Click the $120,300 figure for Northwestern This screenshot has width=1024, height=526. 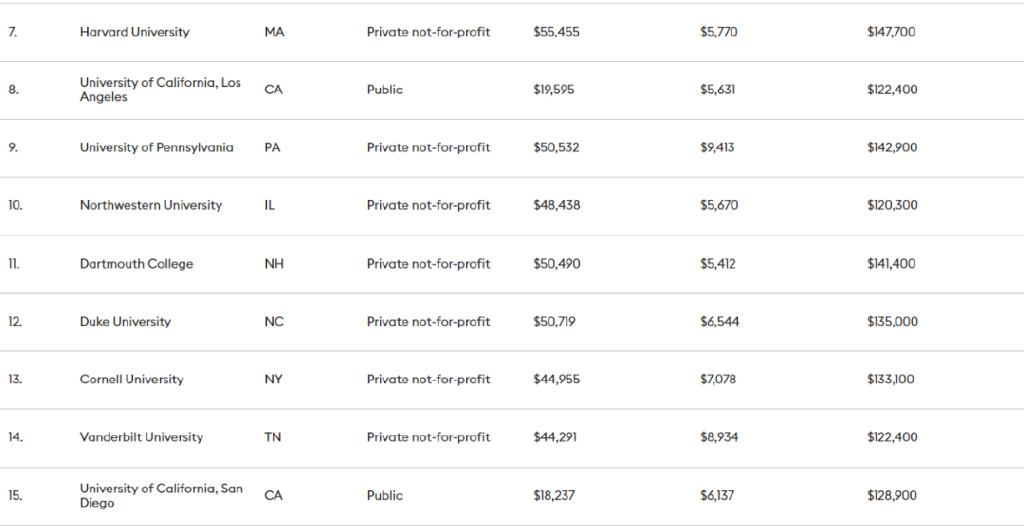coord(892,205)
